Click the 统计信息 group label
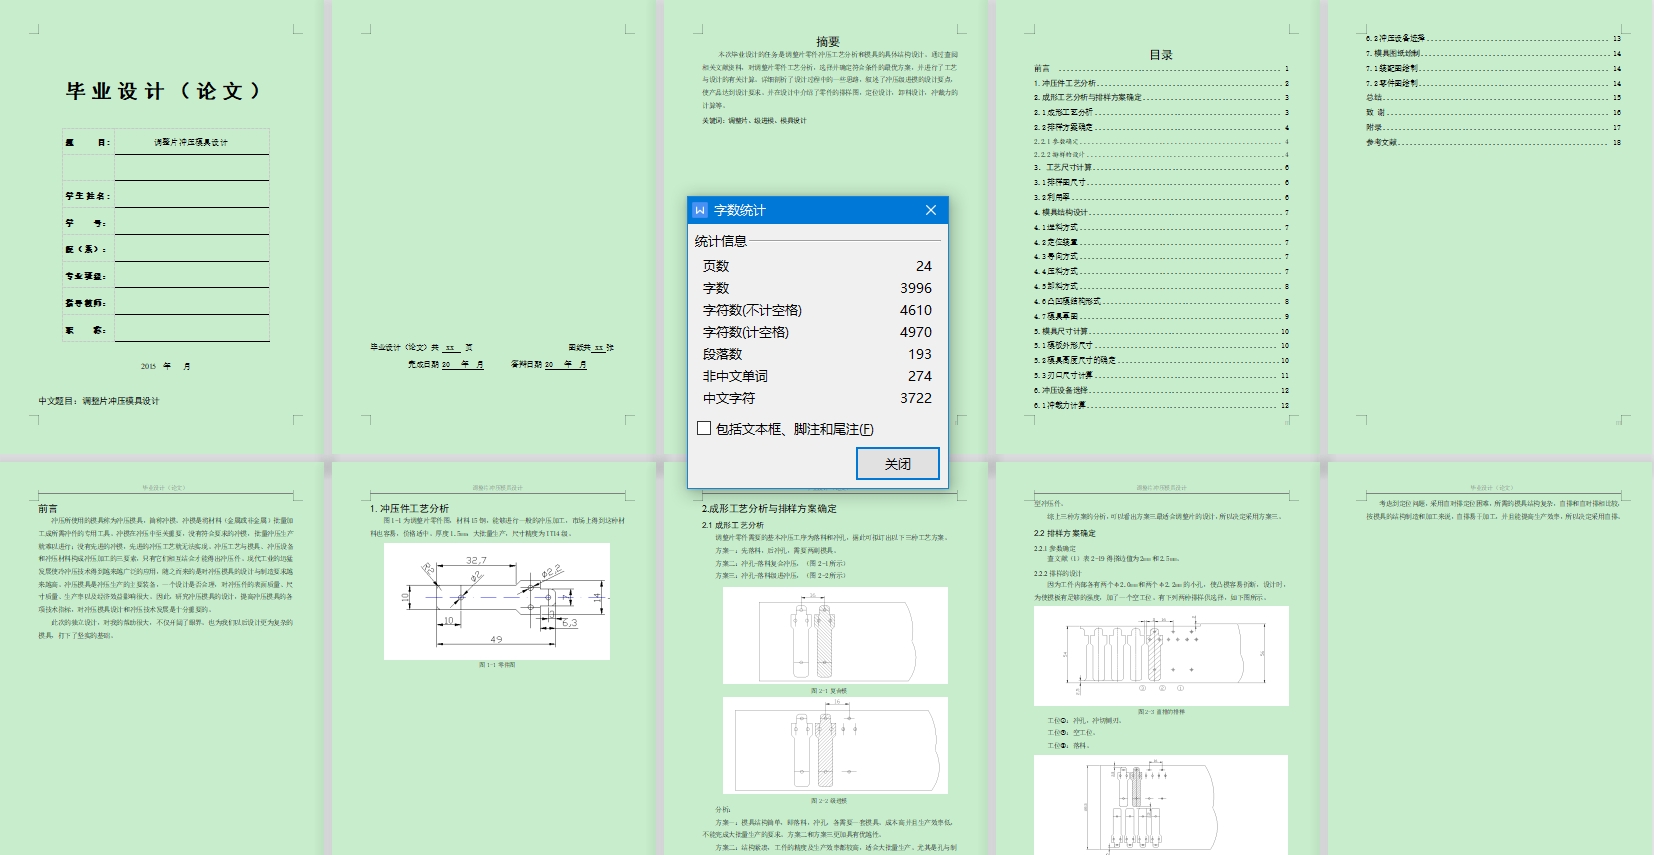 pos(721,241)
